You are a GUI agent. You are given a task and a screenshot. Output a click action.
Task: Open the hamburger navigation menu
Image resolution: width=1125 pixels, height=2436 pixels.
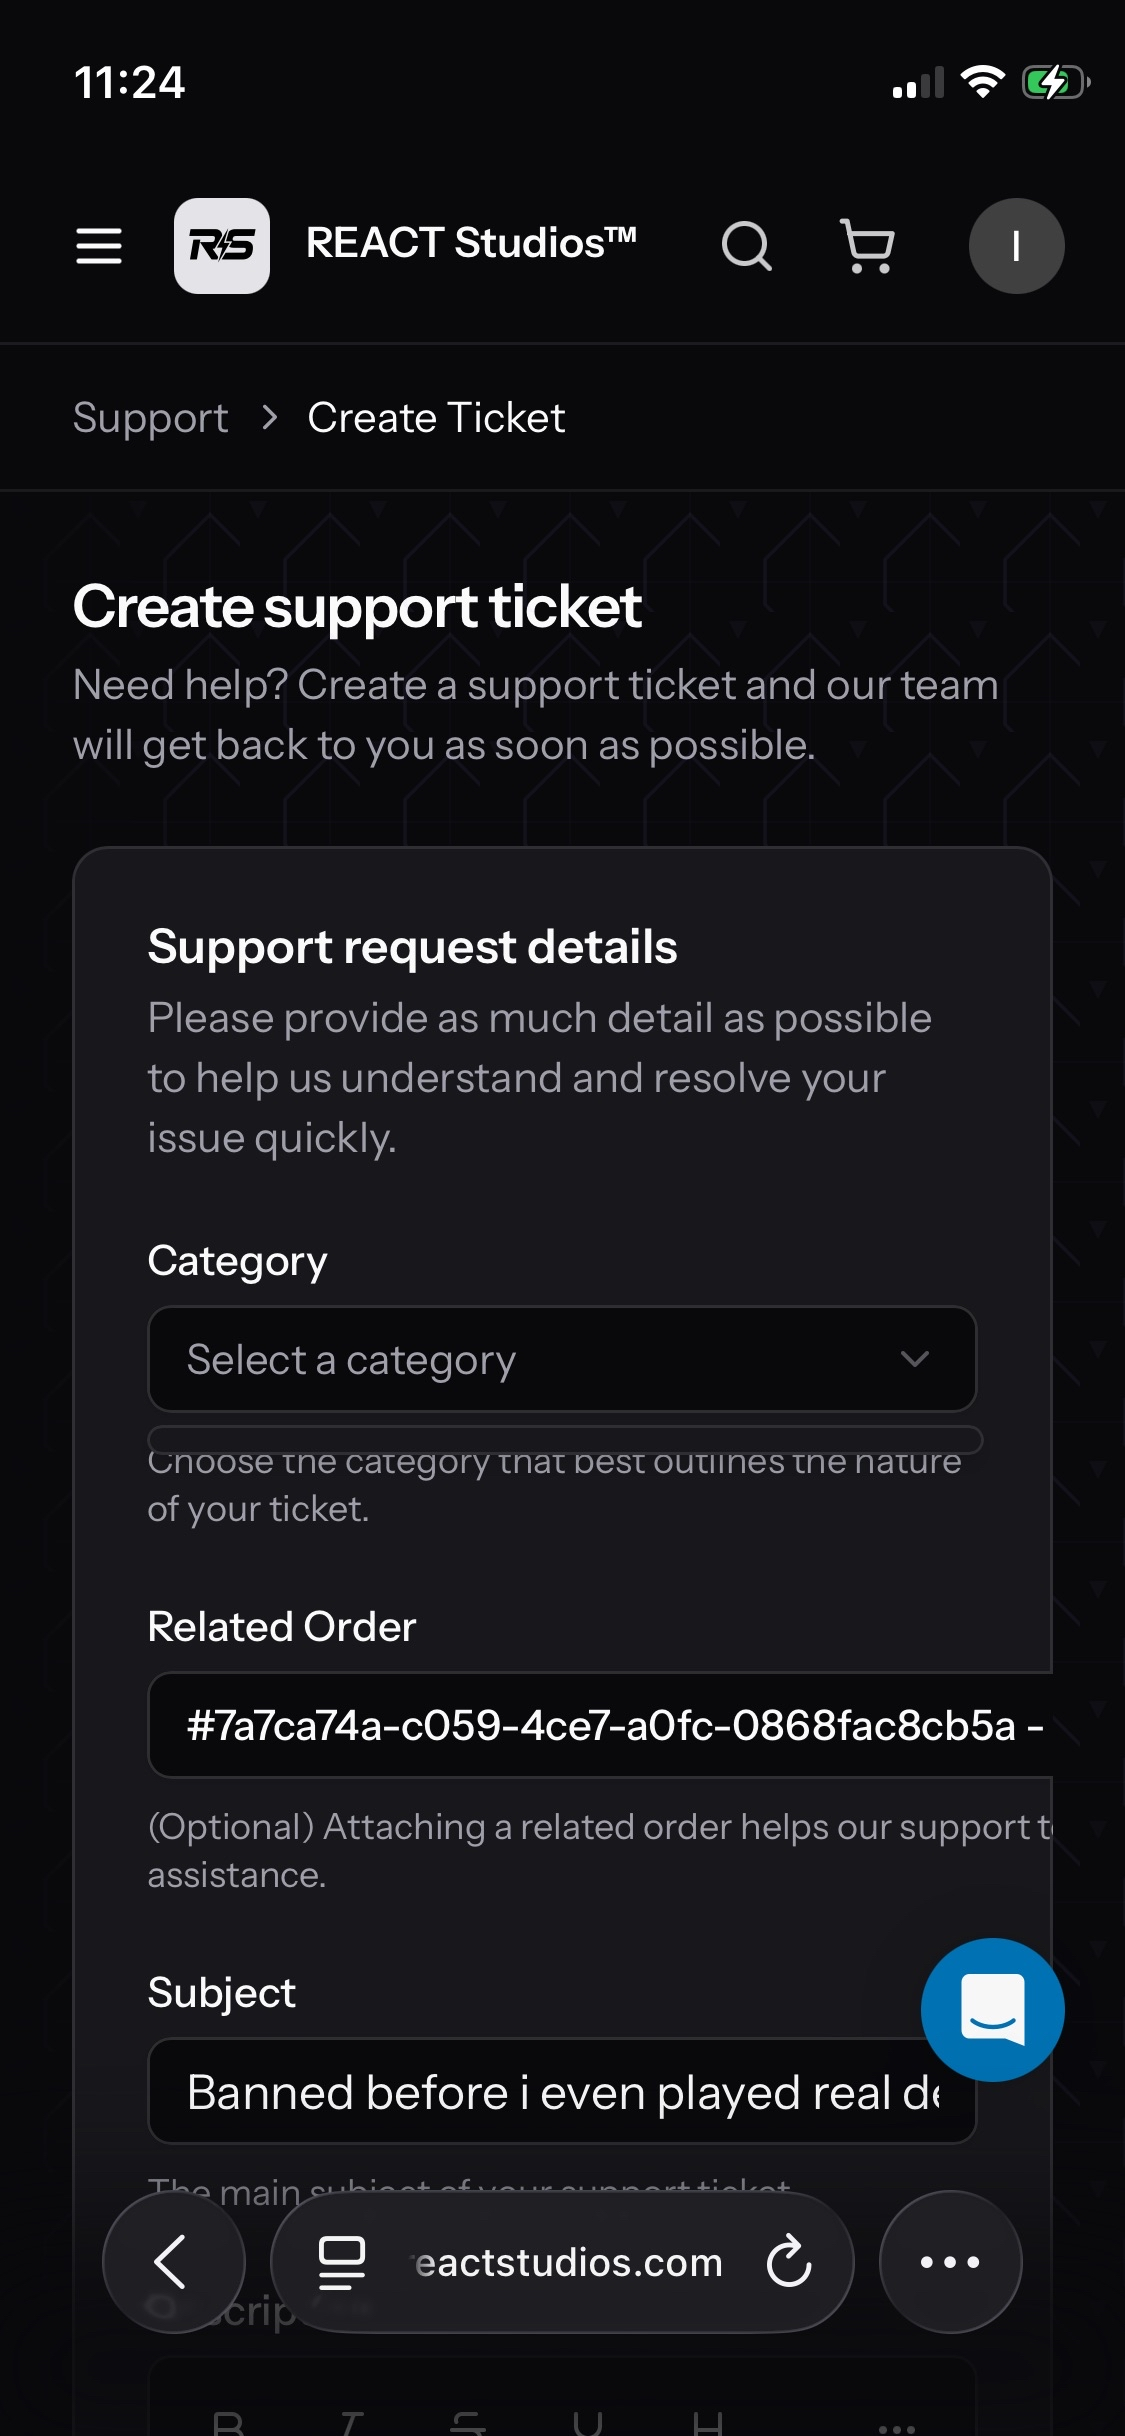(x=99, y=245)
